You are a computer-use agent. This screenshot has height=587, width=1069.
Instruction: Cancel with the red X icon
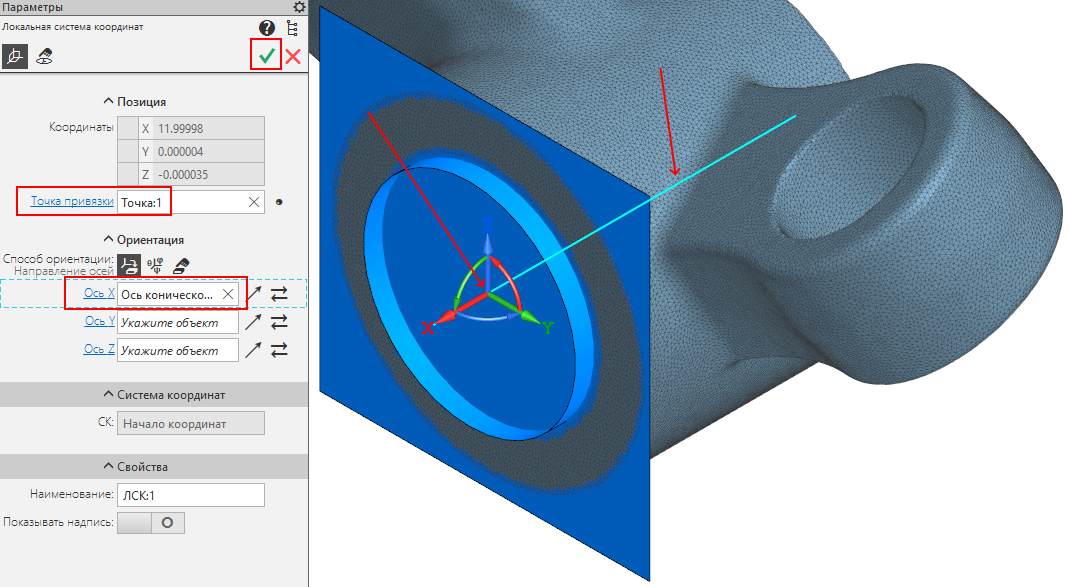click(x=293, y=56)
